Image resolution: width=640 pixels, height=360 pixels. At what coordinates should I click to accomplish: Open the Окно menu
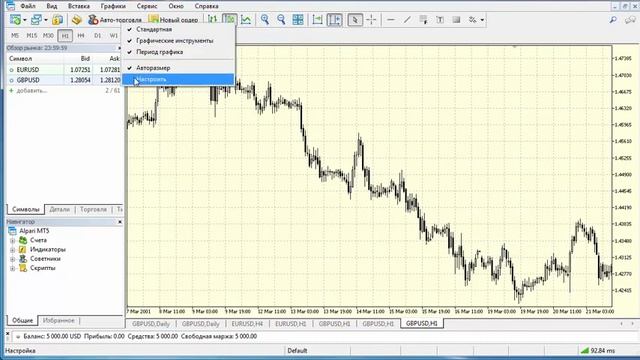(x=176, y=6)
